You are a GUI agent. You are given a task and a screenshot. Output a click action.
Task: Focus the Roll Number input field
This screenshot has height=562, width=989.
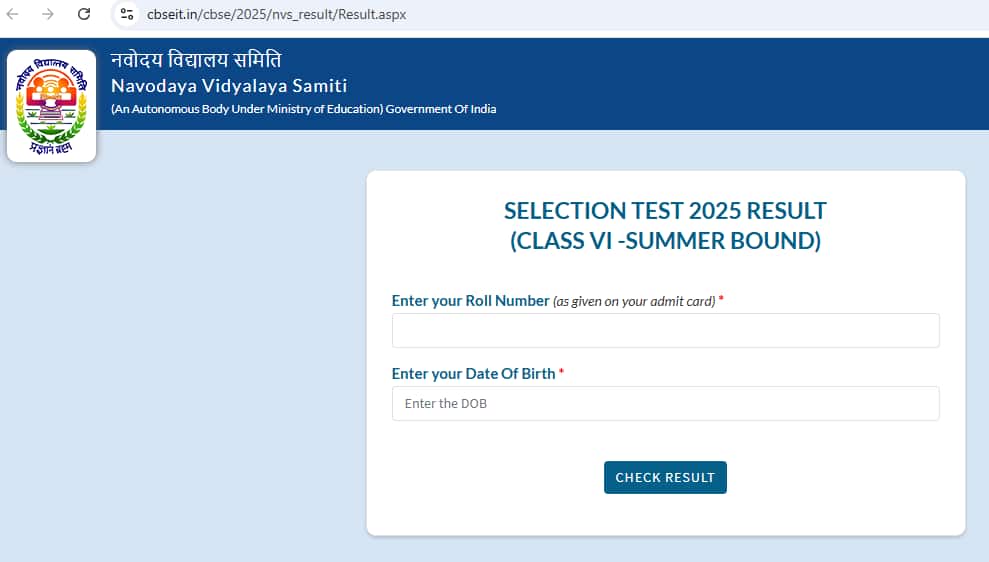pyautogui.click(x=665, y=331)
